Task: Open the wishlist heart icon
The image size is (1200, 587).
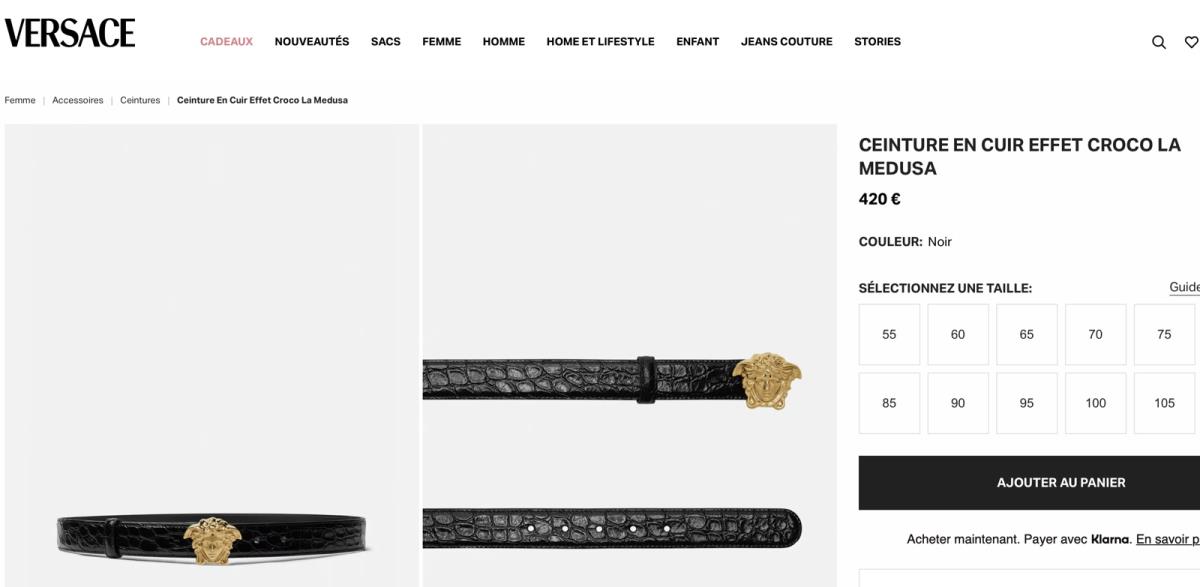Action: pos(1191,42)
